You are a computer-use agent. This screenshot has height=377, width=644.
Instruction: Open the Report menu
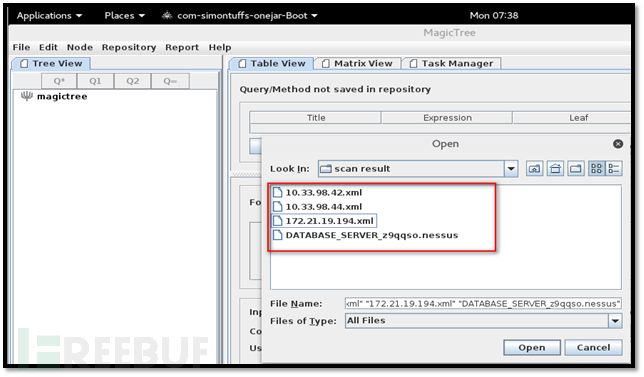pyautogui.click(x=182, y=47)
